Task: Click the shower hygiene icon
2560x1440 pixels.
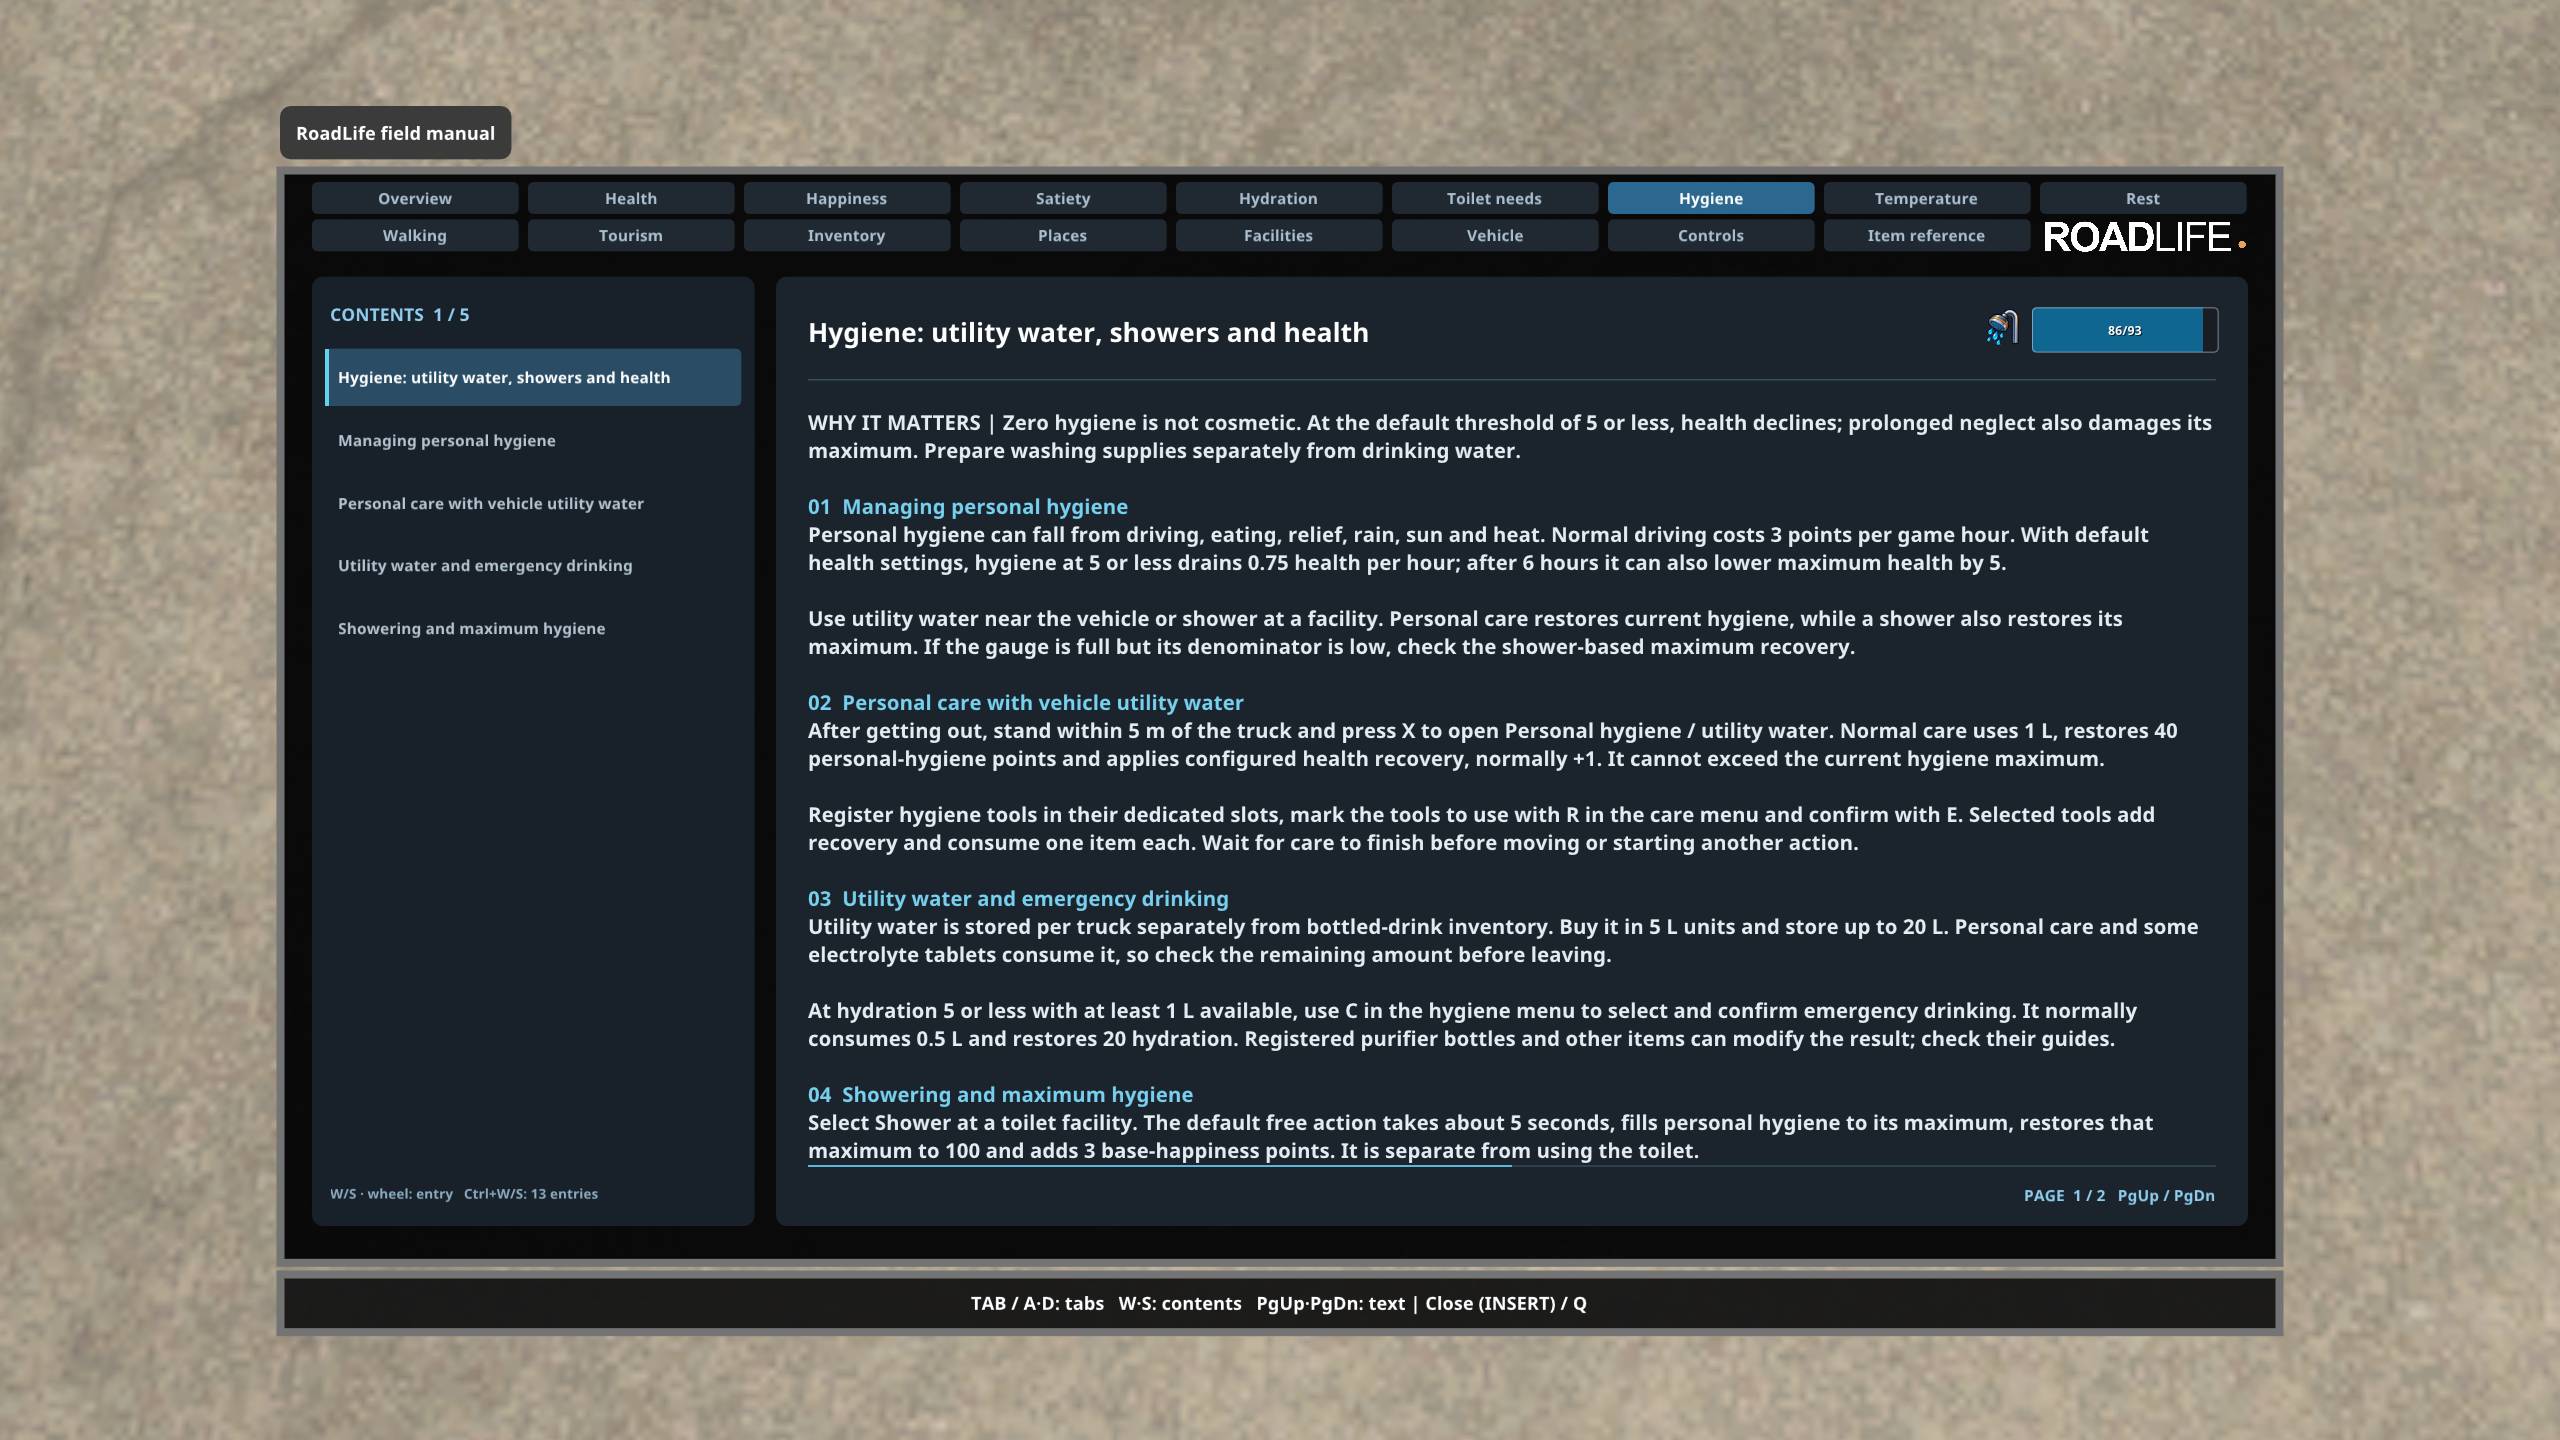Action: 2002,329
